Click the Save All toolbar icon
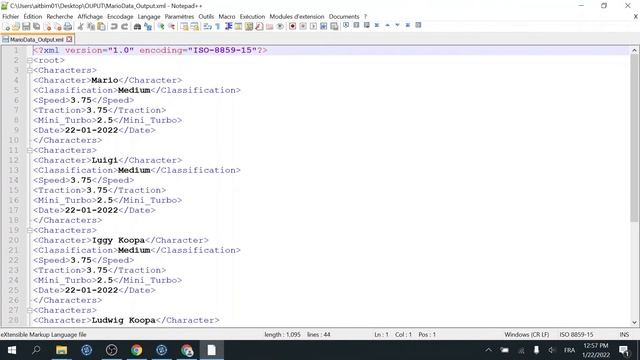The image size is (640, 360). pos(36,27)
